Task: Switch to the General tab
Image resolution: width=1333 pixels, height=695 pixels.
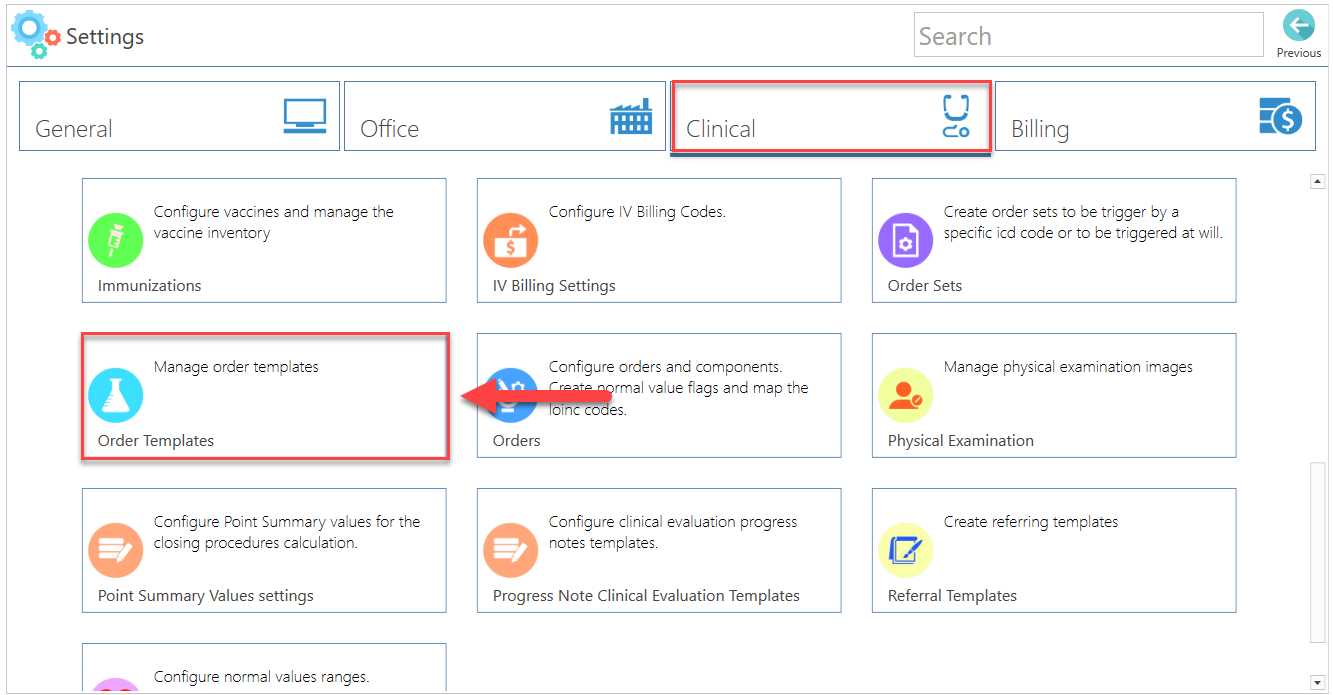Action: point(179,116)
